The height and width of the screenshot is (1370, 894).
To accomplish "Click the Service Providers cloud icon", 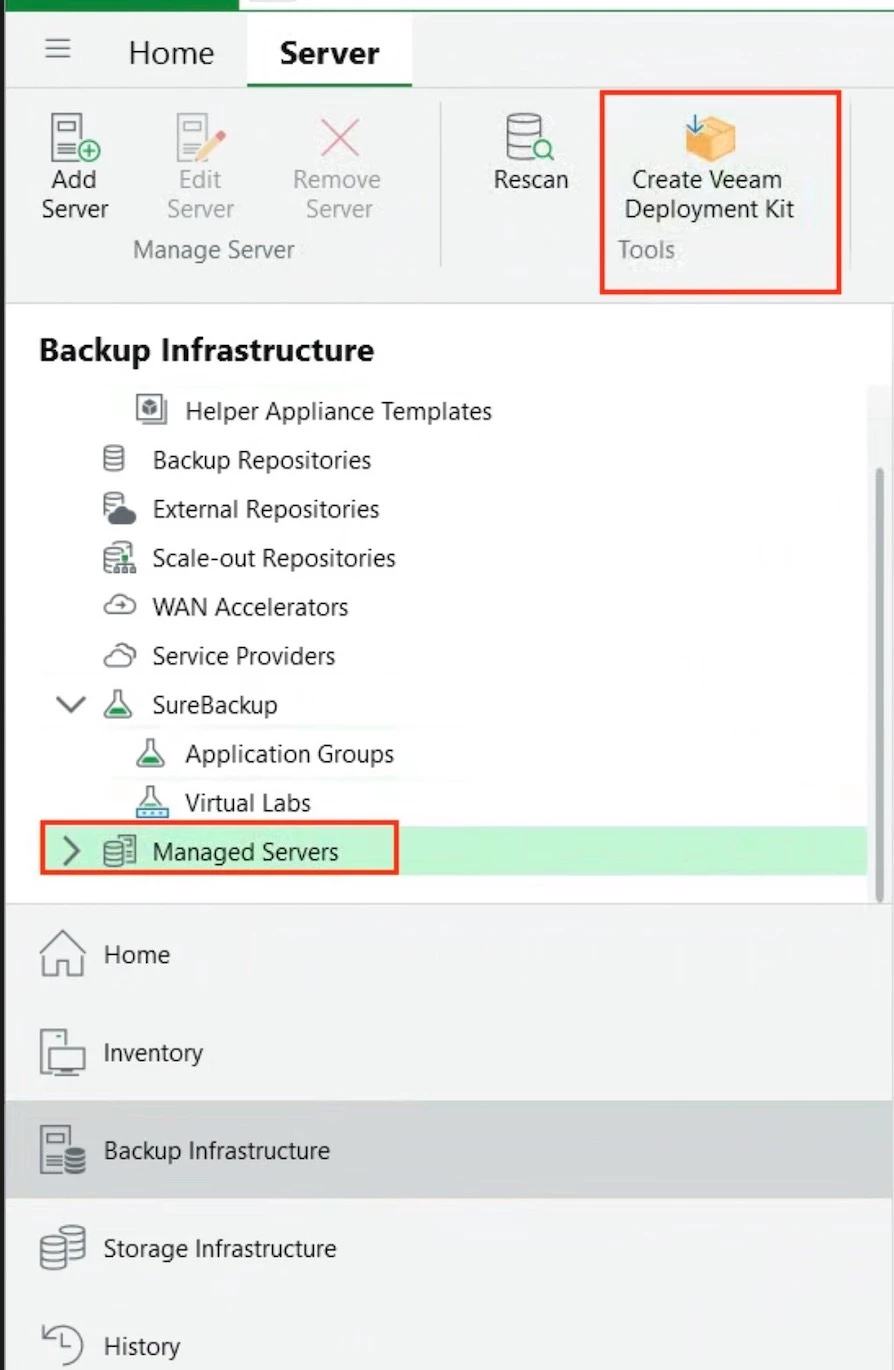I will (118, 656).
